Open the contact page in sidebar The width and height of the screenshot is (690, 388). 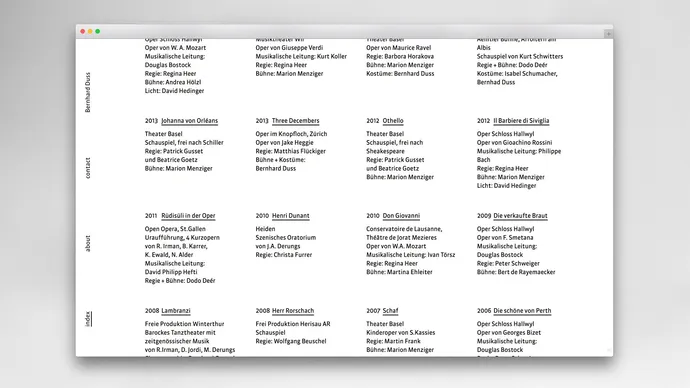88,168
